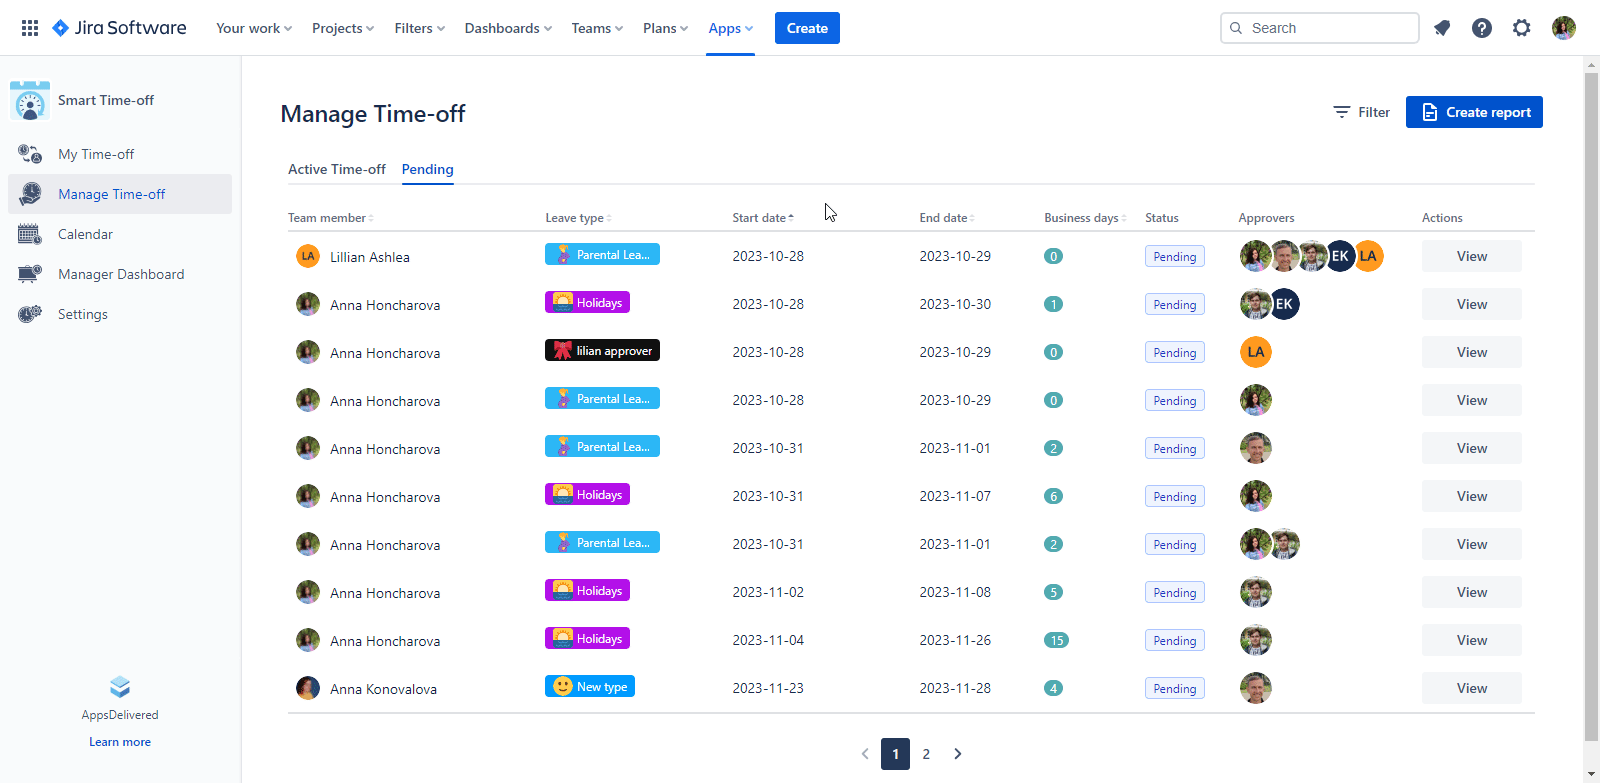Go to page 2 of results
1600x783 pixels.
[x=926, y=754]
